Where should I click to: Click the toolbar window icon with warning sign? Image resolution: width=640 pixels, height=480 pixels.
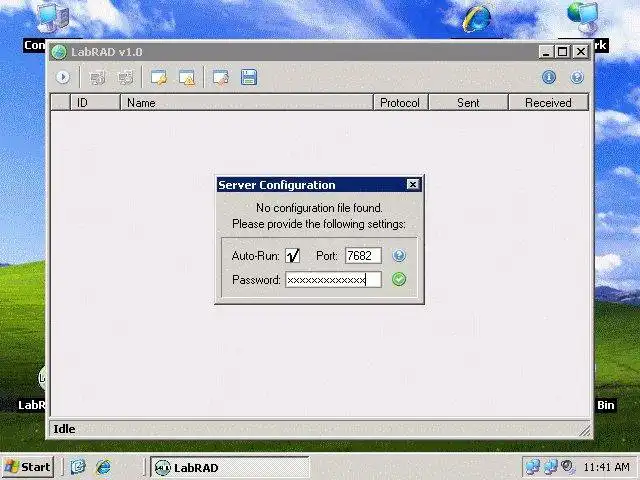coord(187,77)
